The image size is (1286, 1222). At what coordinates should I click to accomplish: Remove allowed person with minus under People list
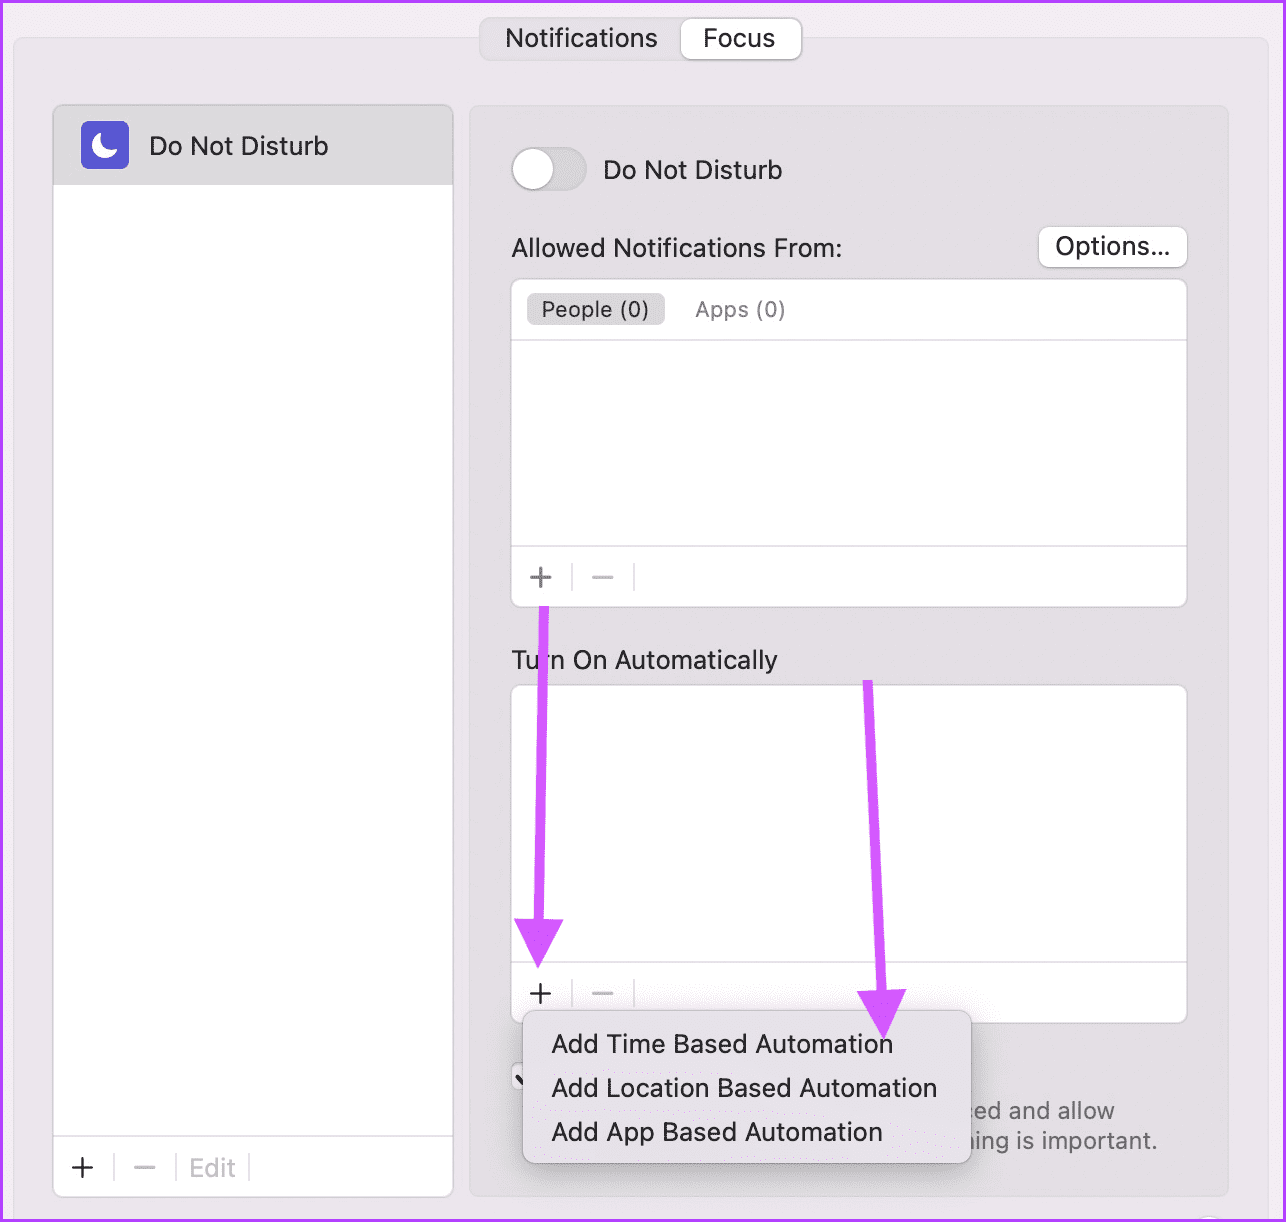(603, 577)
